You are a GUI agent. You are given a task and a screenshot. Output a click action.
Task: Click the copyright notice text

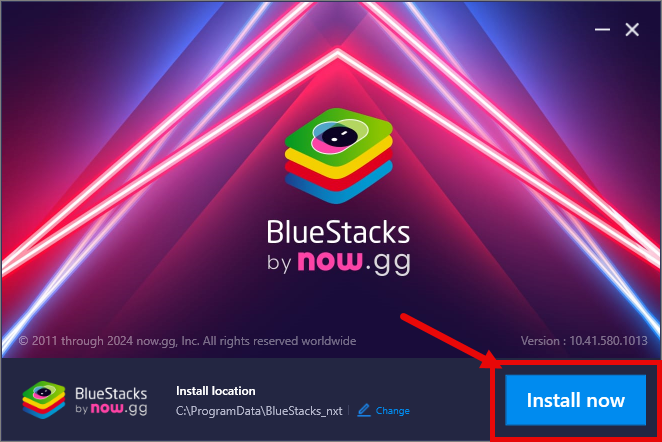pos(187,341)
